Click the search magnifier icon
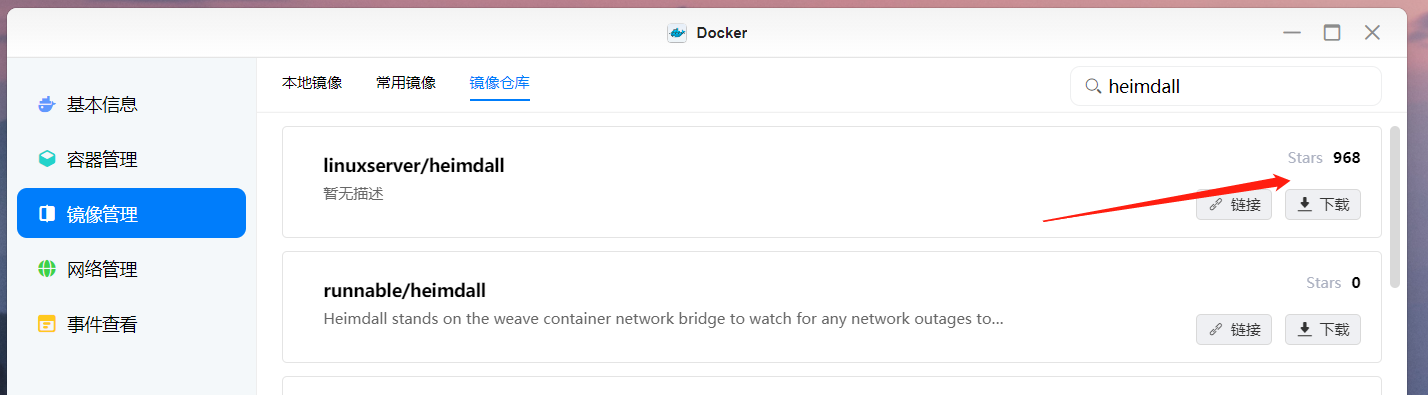This screenshot has width=1428, height=395. tap(1093, 86)
